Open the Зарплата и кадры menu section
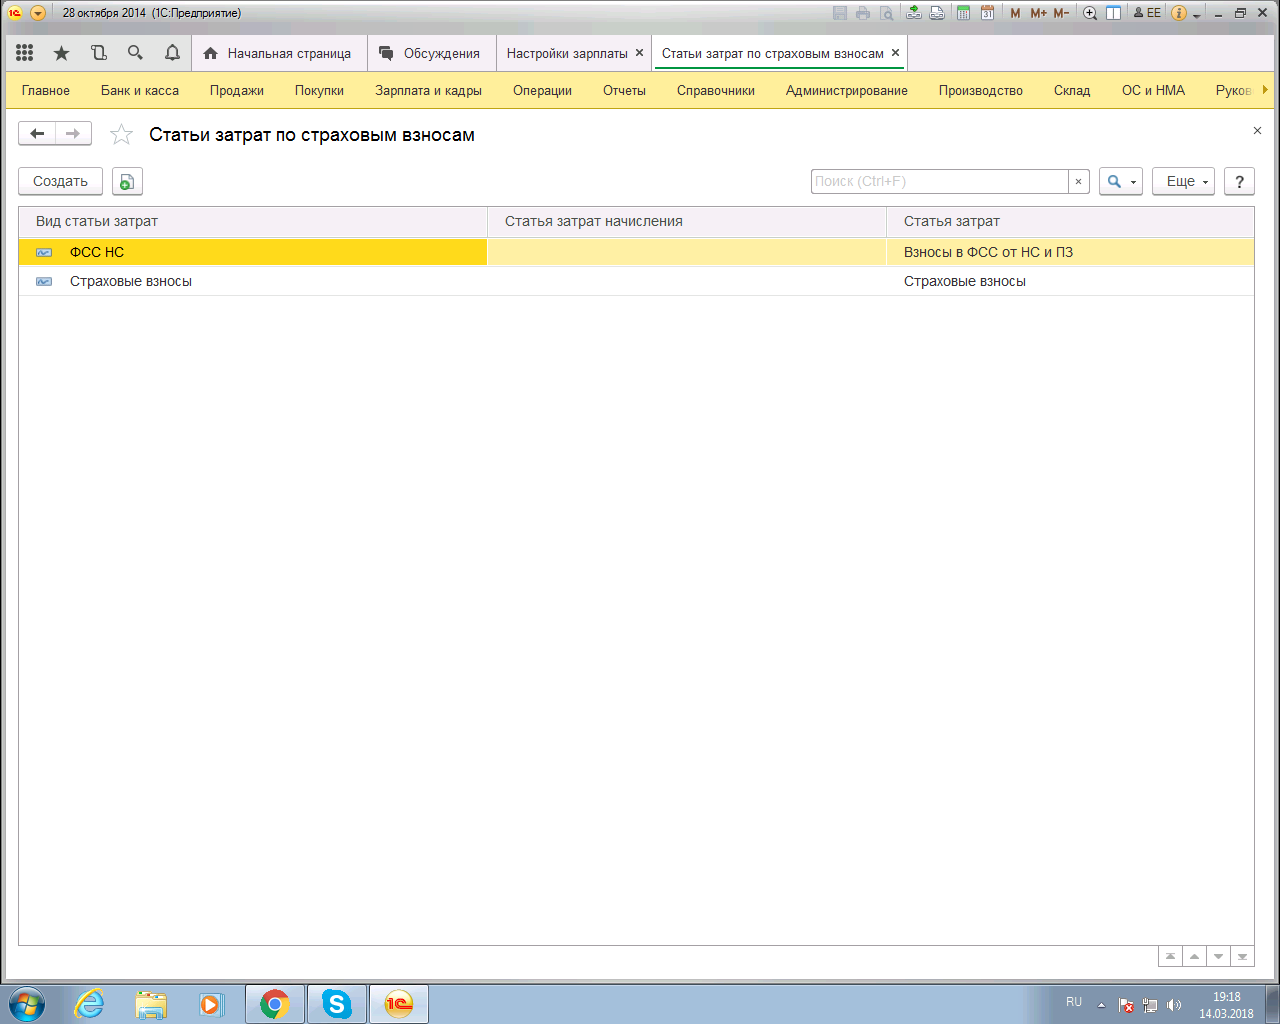The image size is (1280, 1024). tap(428, 90)
